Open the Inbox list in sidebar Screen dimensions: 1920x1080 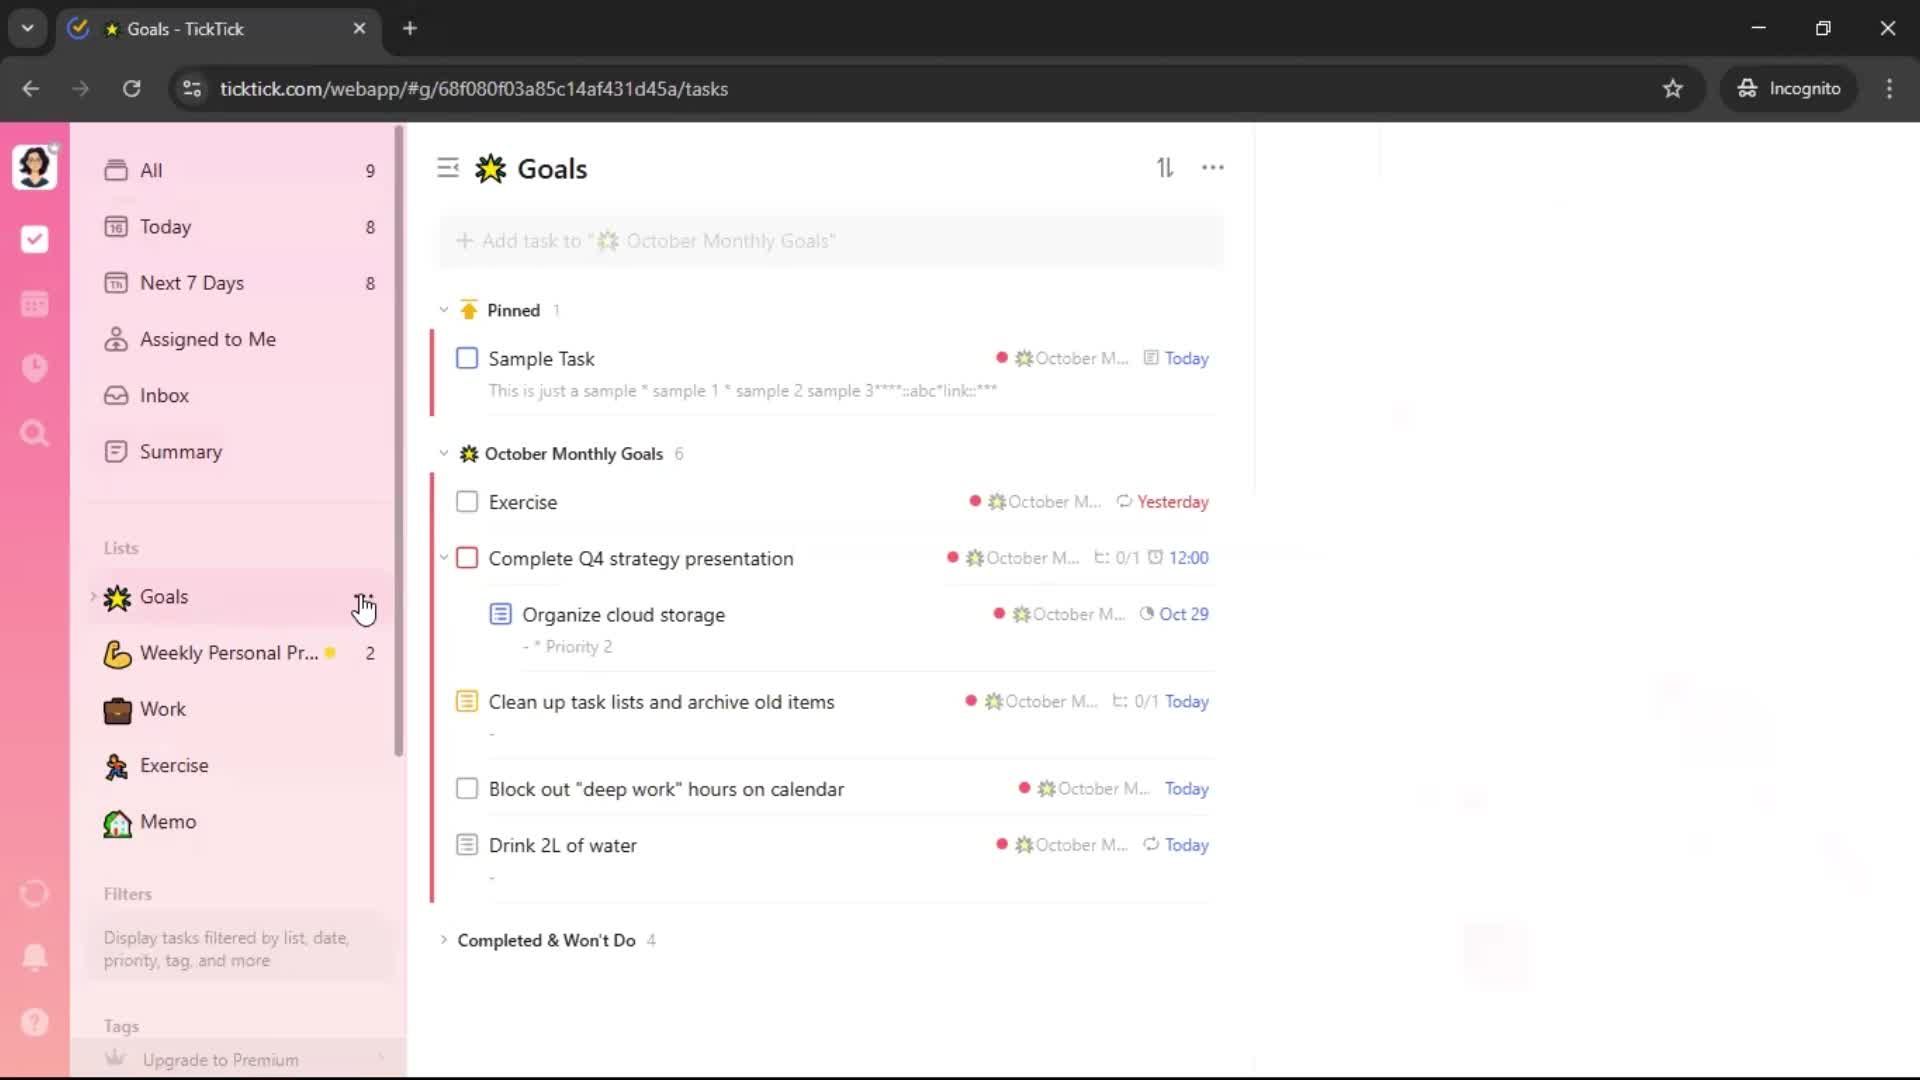164,395
